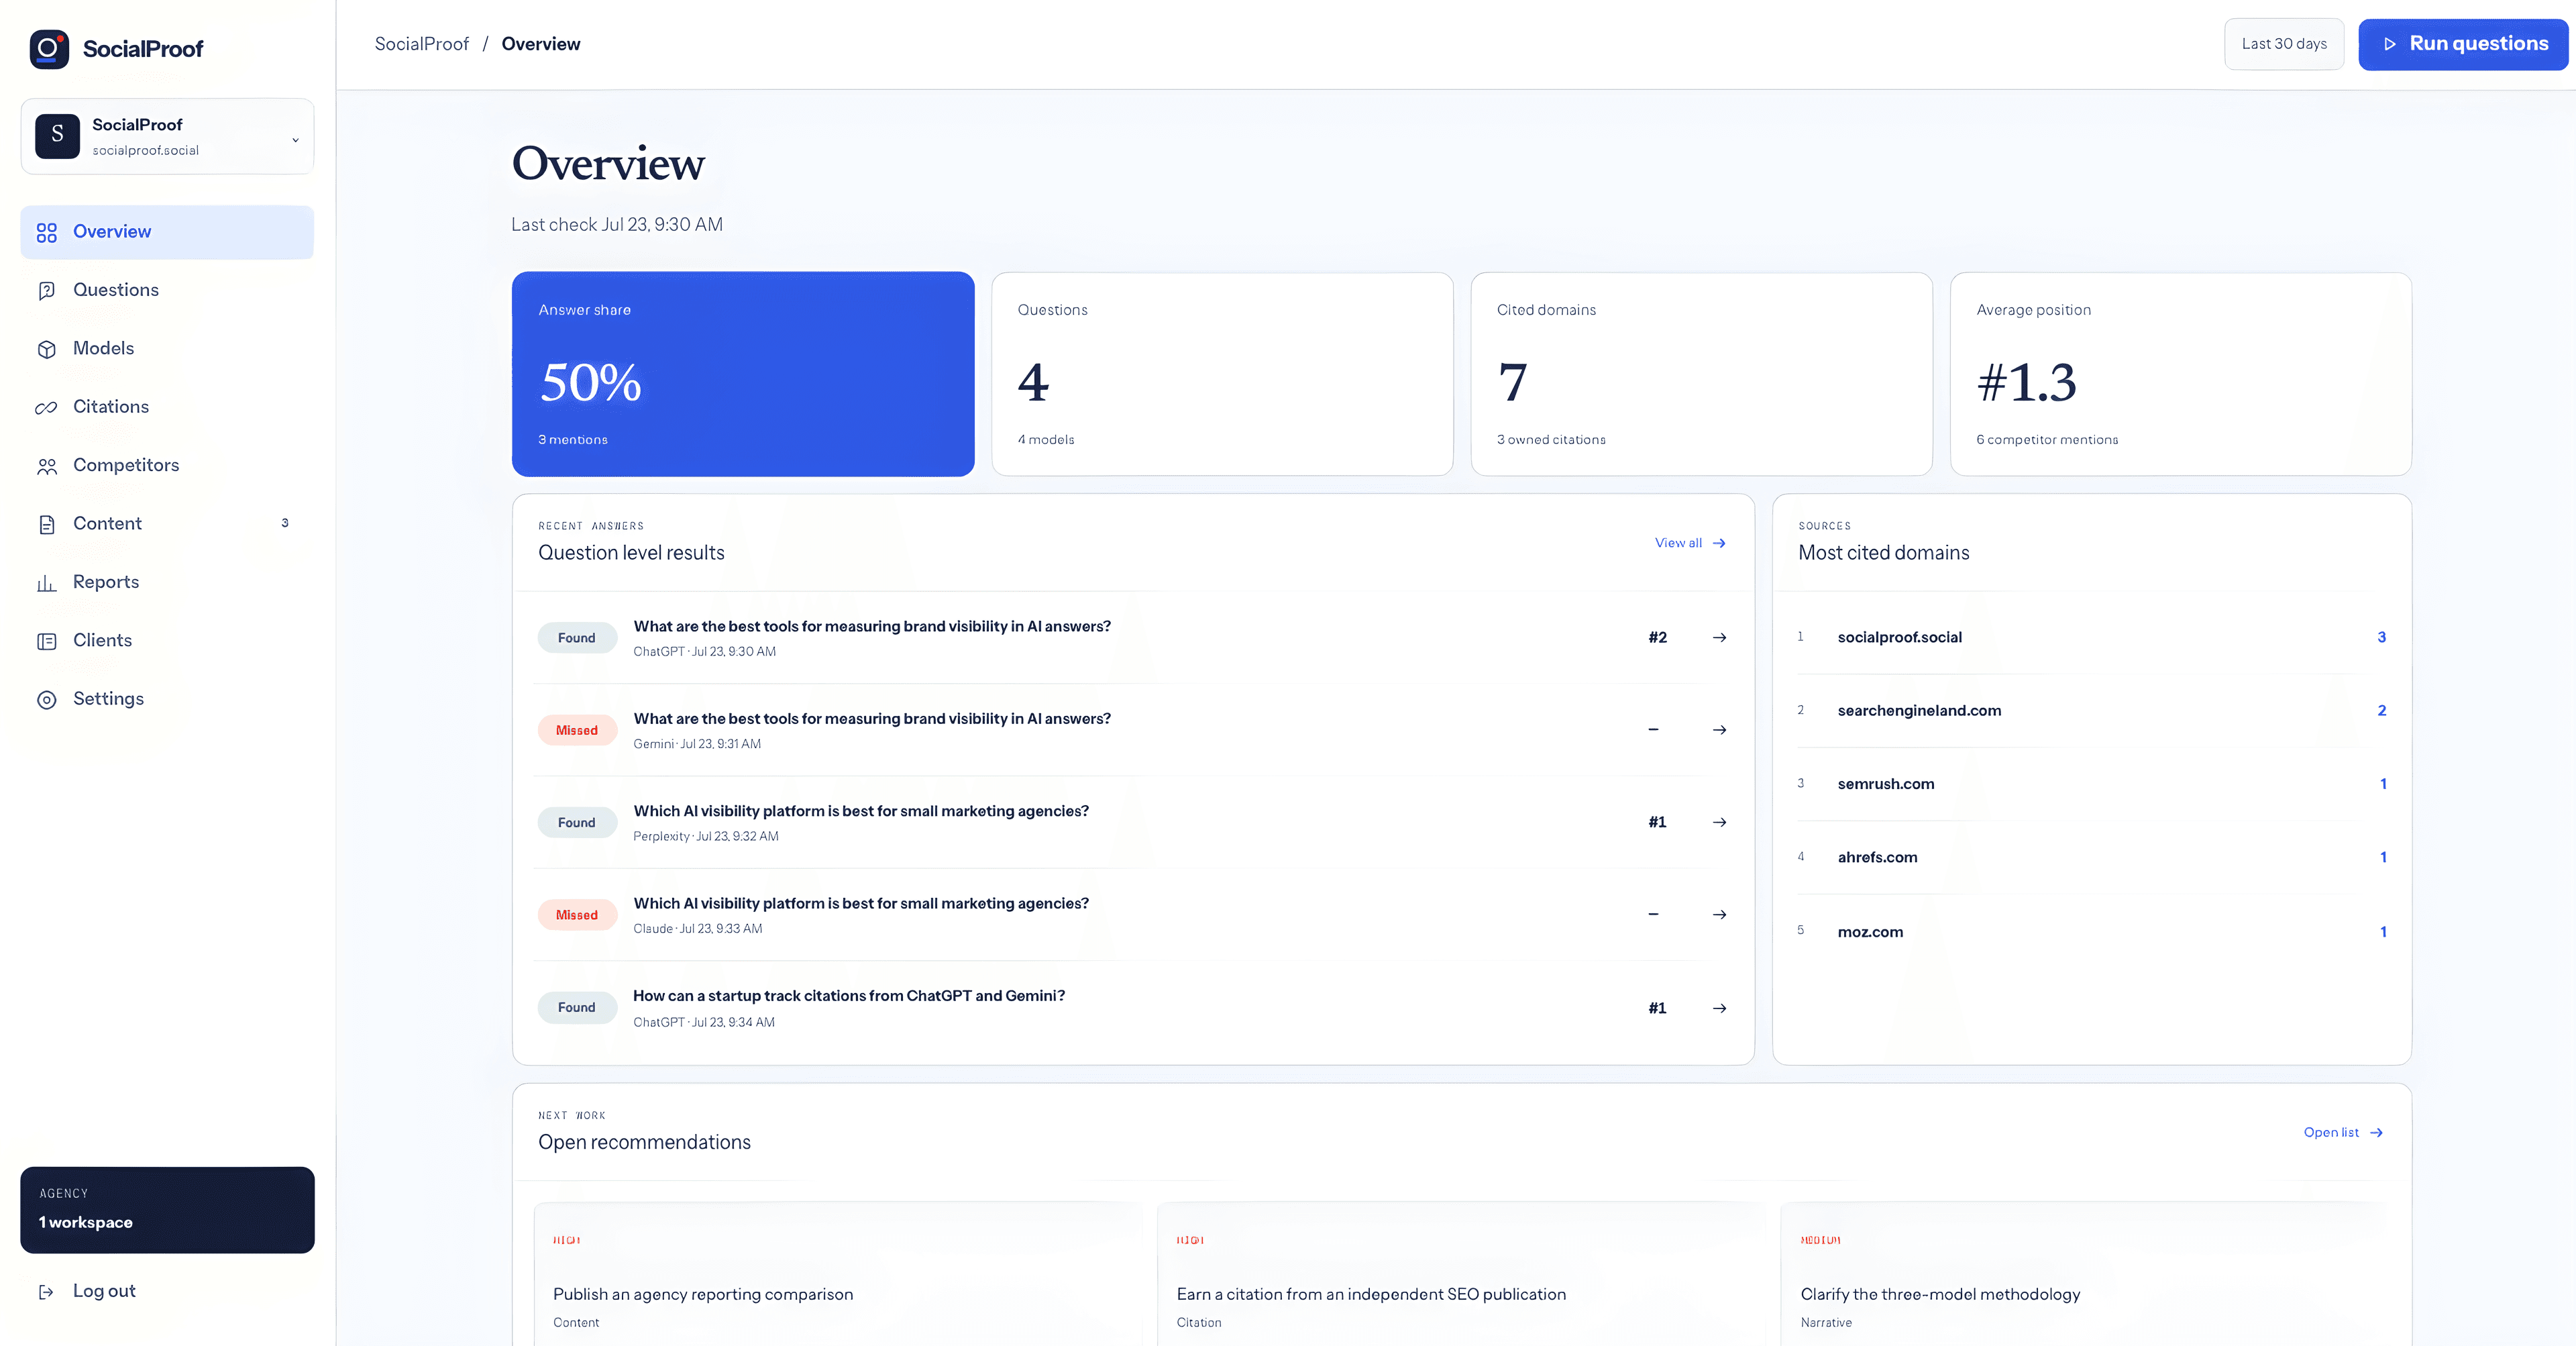Click Found badge on ChatGPT 9:34 AM row

tap(577, 1008)
